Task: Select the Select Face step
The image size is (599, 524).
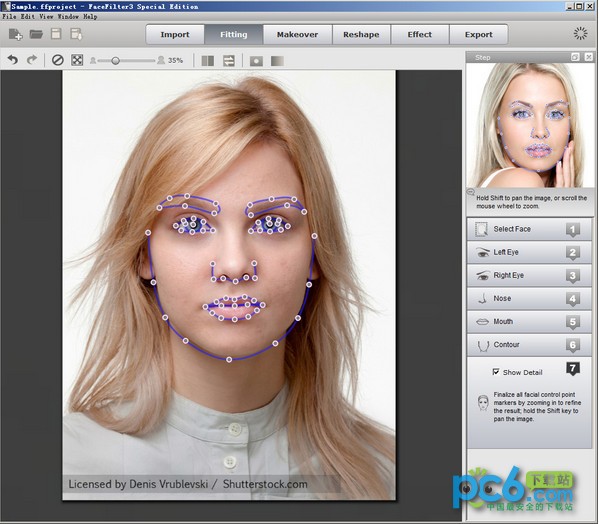Action: [529, 229]
